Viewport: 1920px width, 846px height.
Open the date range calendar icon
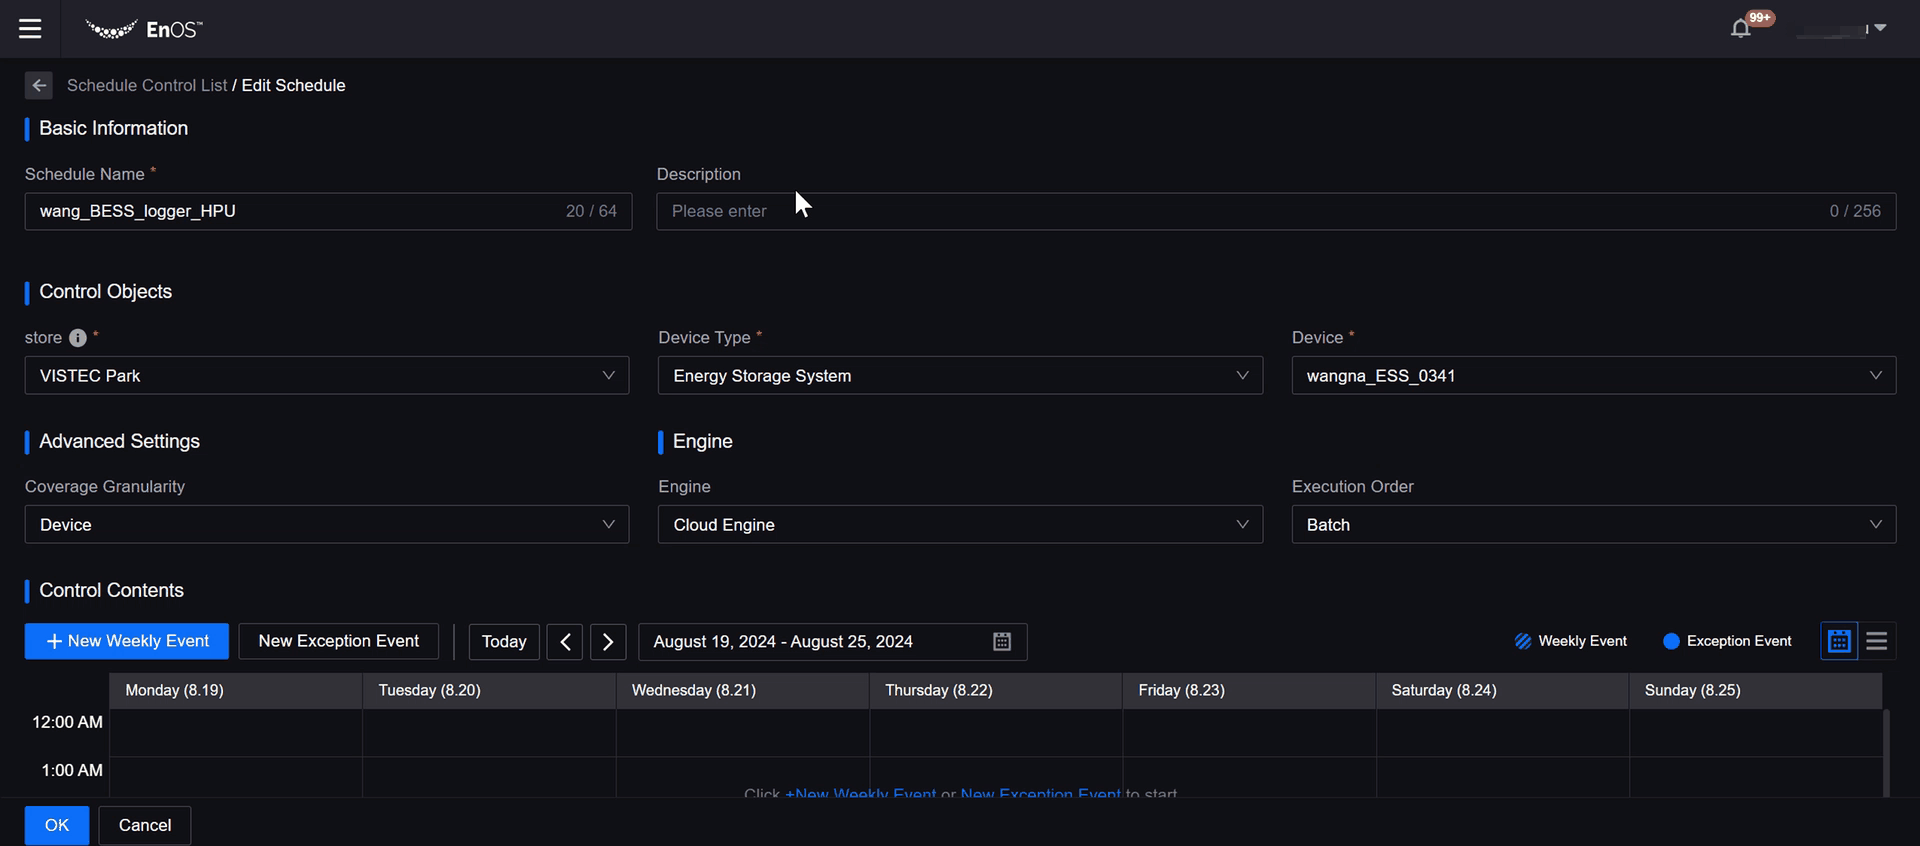coord(1002,642)
